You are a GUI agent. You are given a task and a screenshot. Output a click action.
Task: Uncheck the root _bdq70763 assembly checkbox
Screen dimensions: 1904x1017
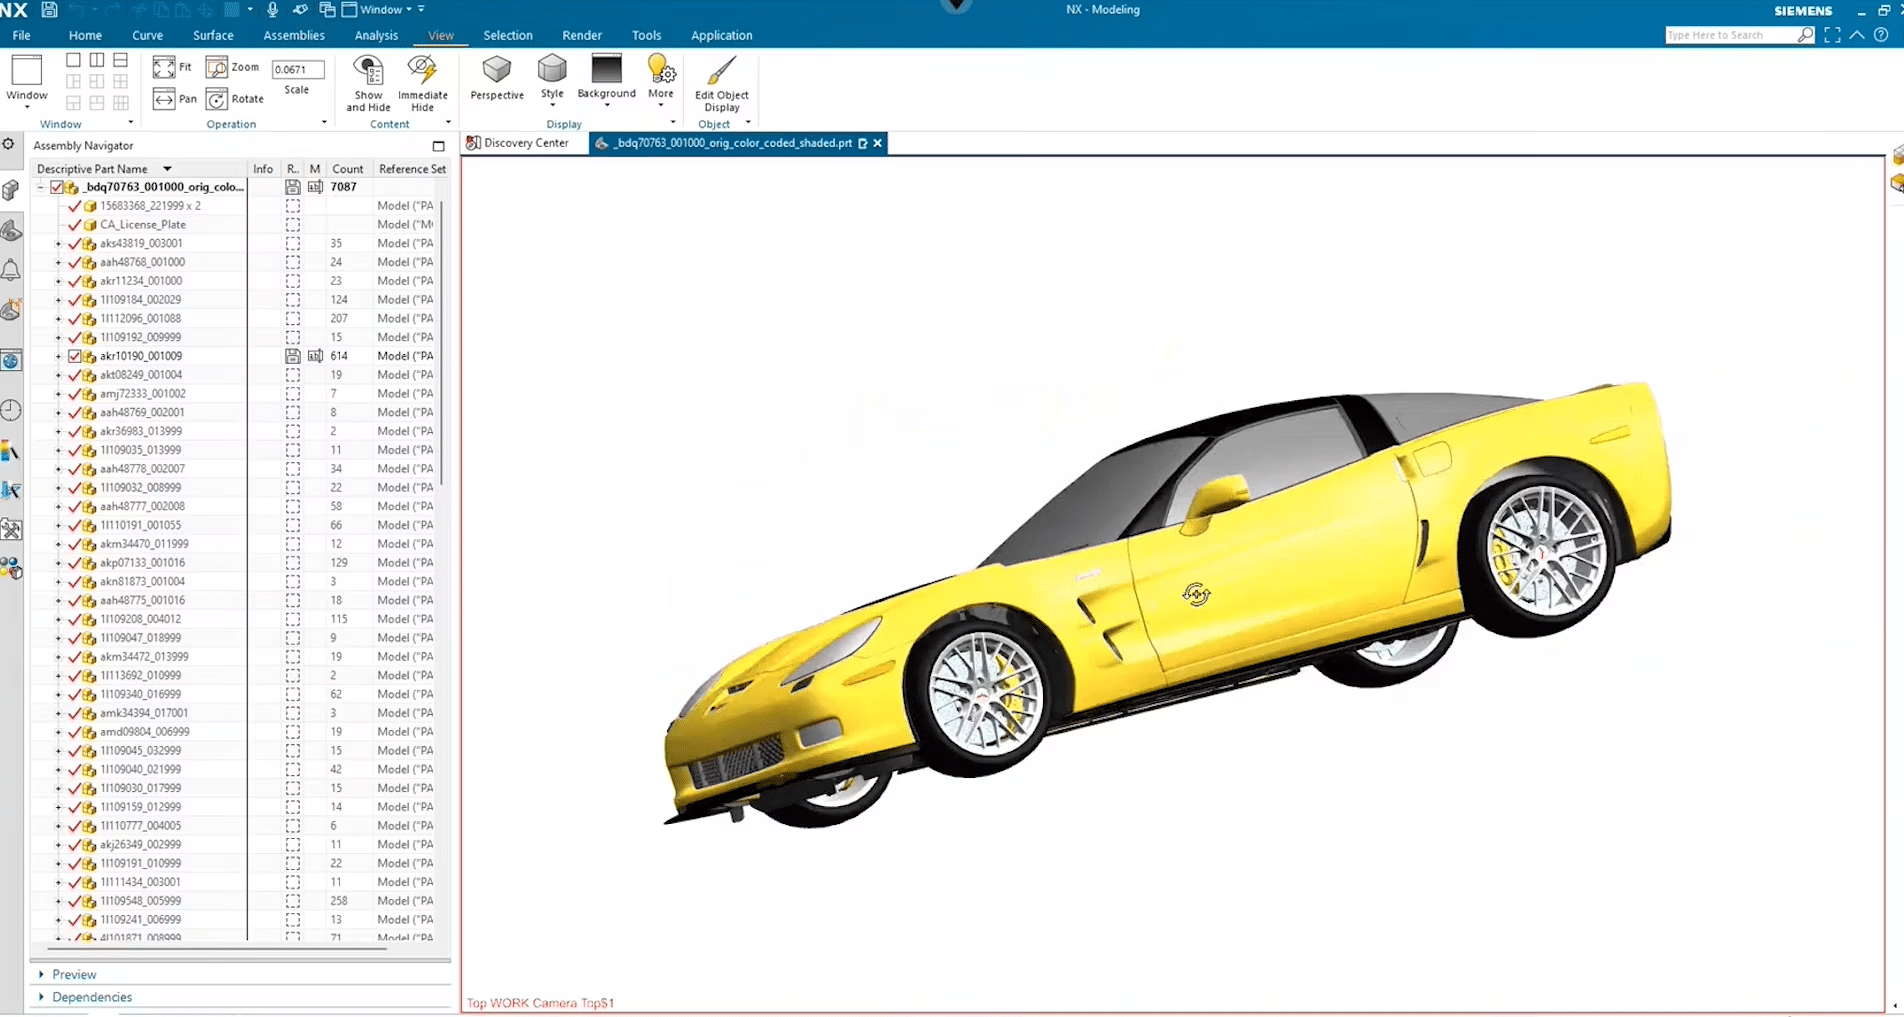(58, 187)
